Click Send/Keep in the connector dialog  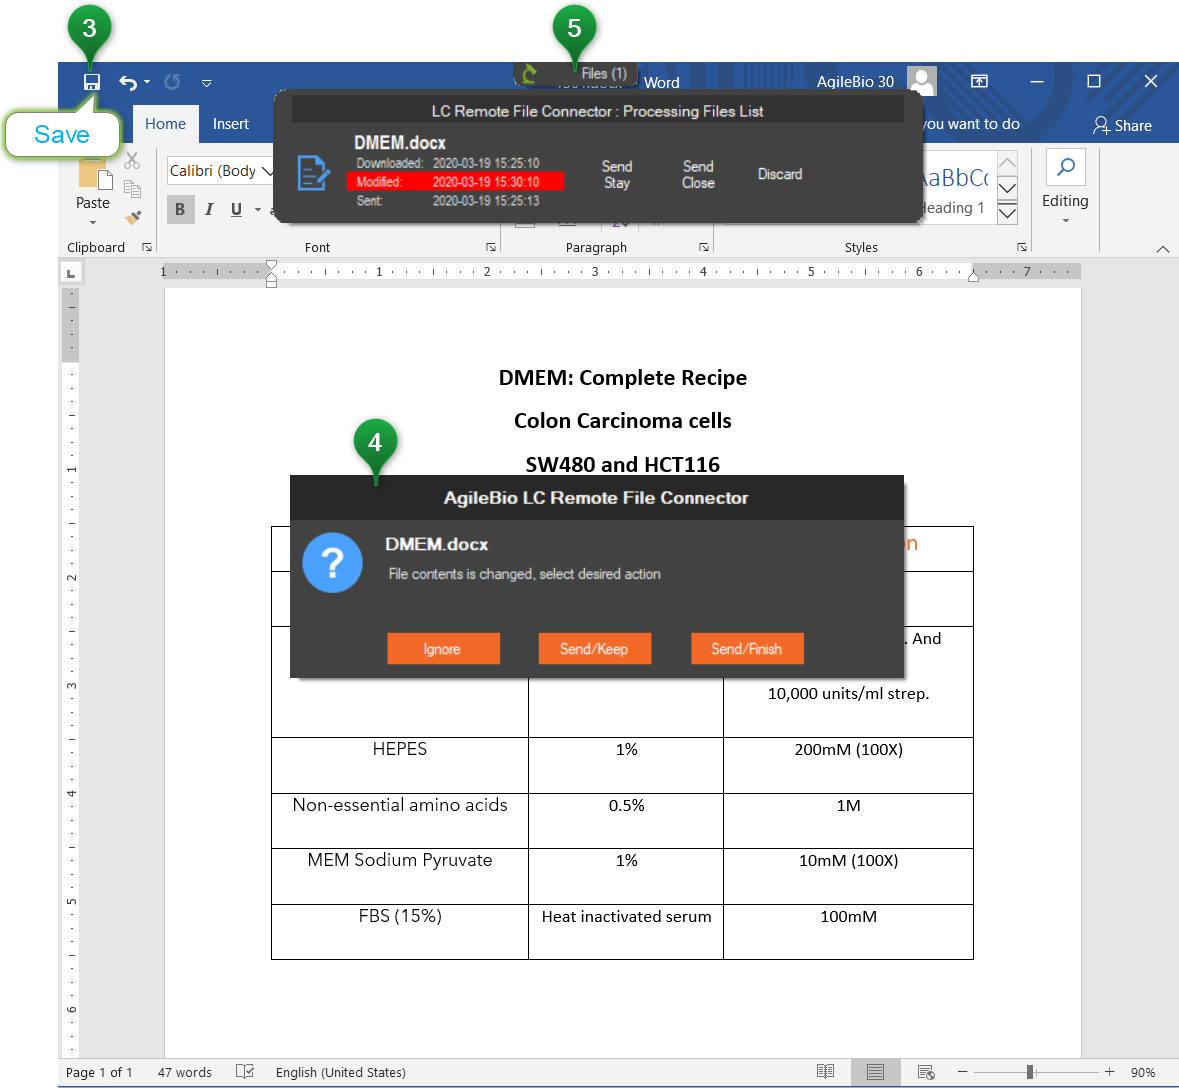tap(595, 649)
